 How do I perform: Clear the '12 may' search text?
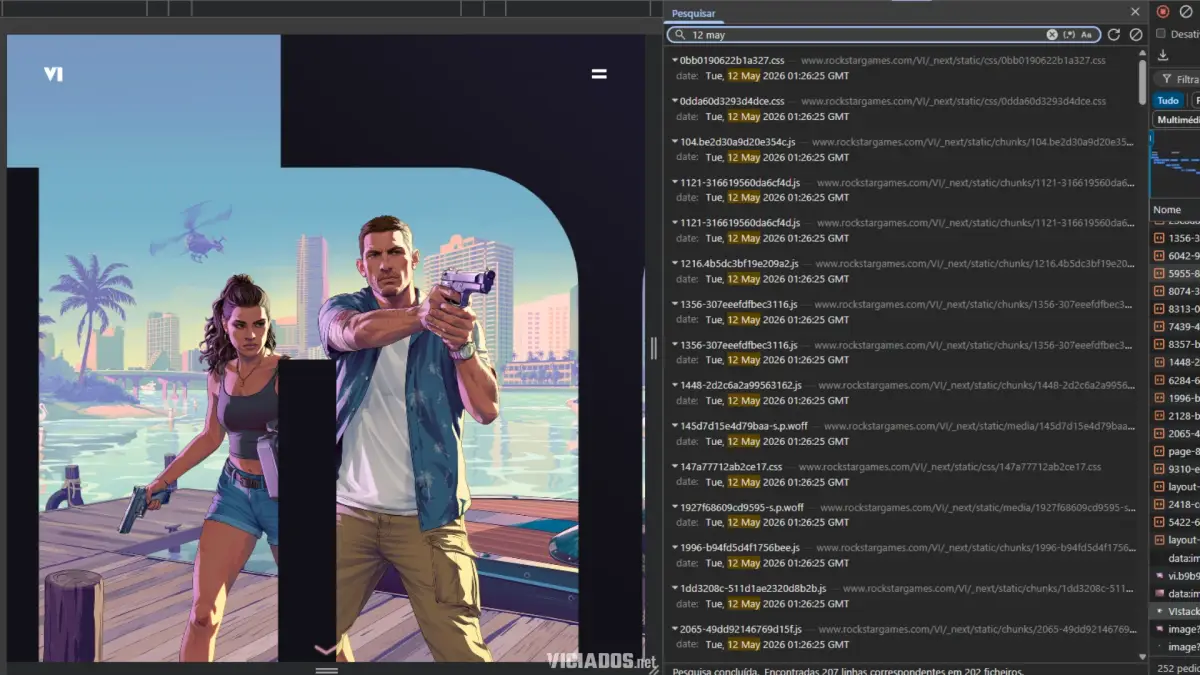pyautogui.click(x=1052, y=35)
